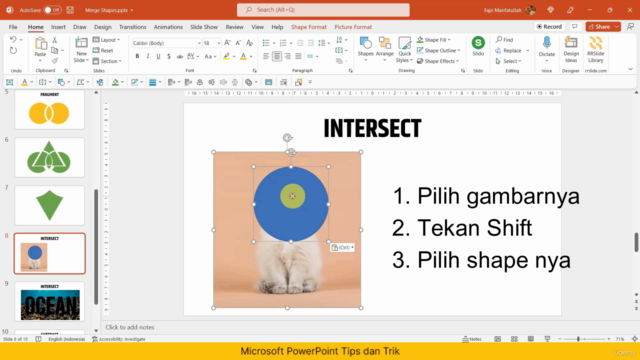Viewport: 640px width, 360px height.
Task: Toggle AutoSave switch
Action: click(52, 10)
